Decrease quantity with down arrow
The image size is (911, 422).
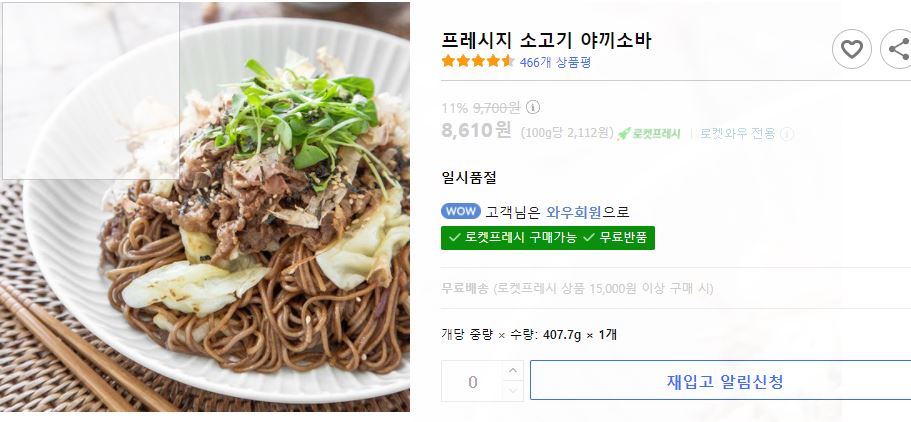(512, 391)
